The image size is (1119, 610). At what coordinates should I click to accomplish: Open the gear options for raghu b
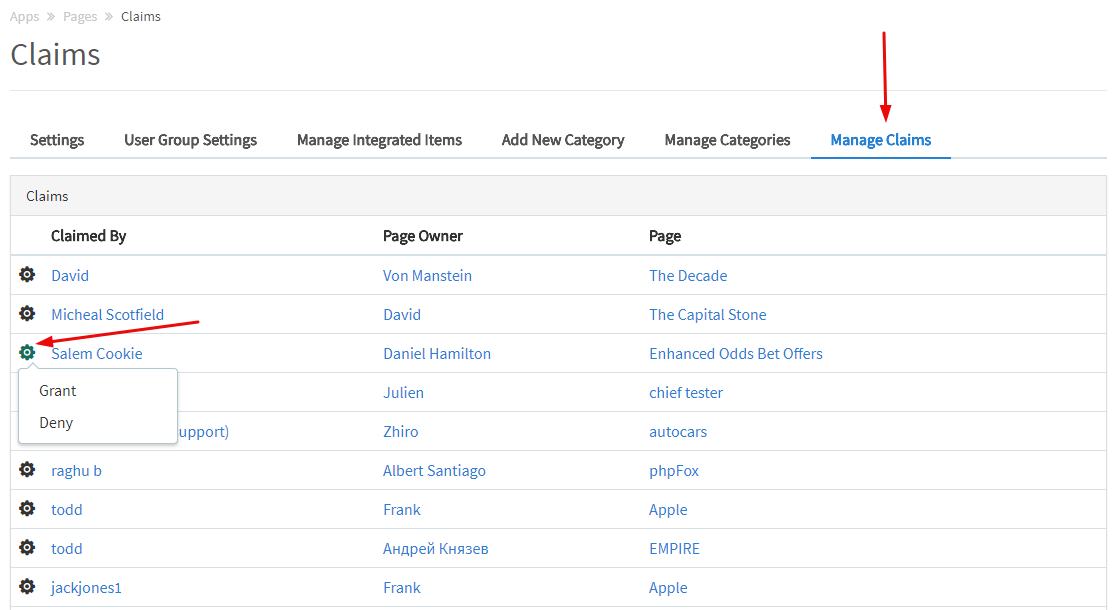tap(27, 470)
